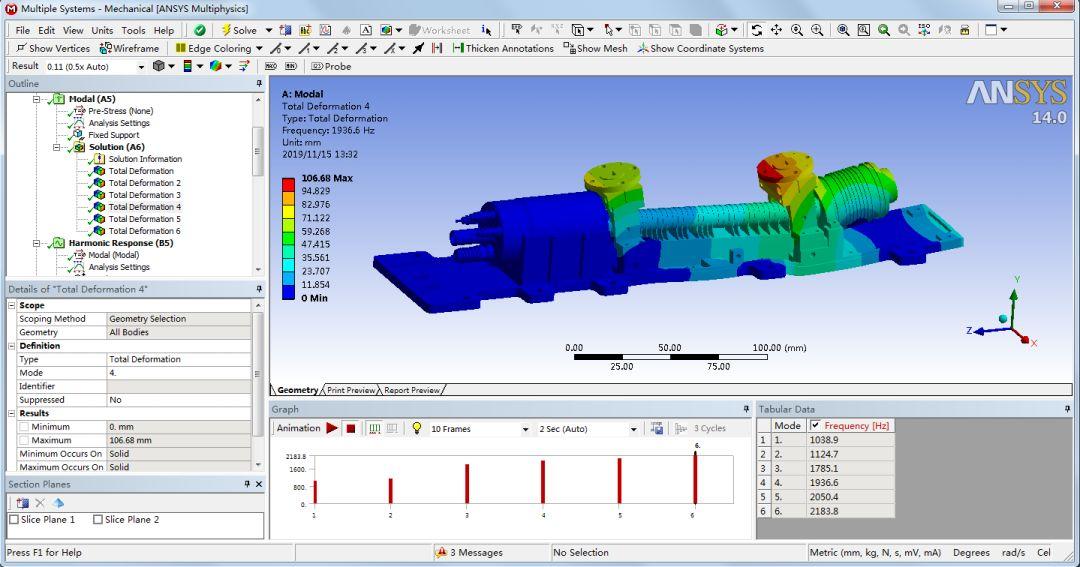Stop the animation

[x=351, y=429]
